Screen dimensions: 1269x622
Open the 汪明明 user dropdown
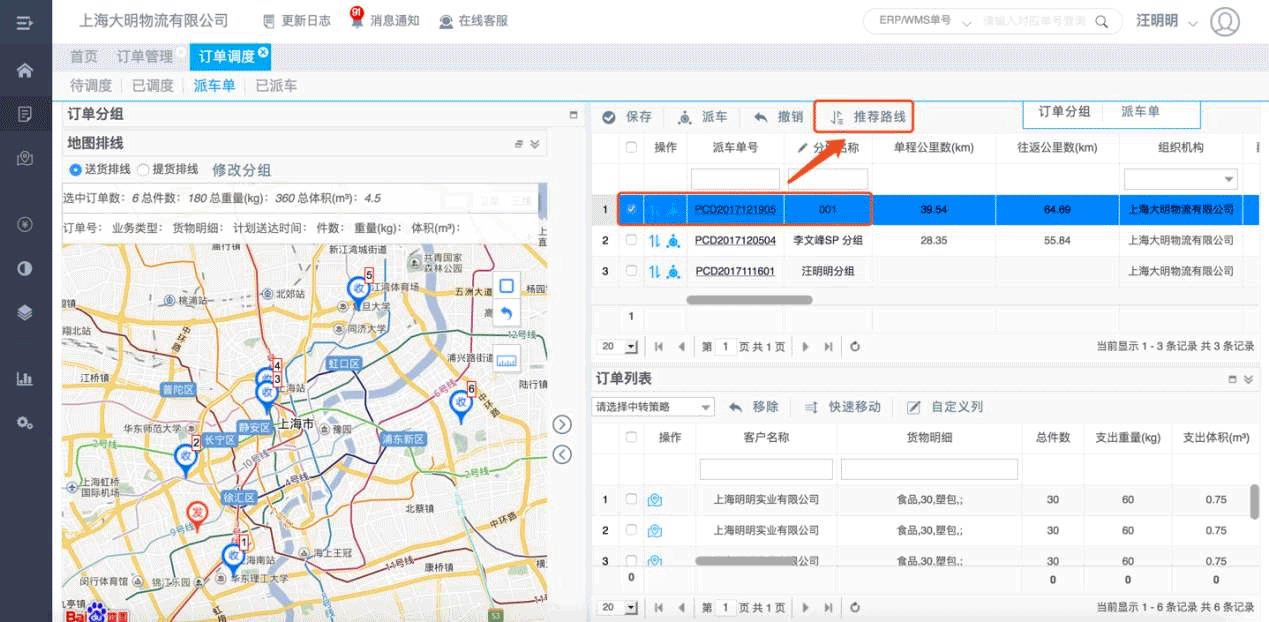point(1167,21)
